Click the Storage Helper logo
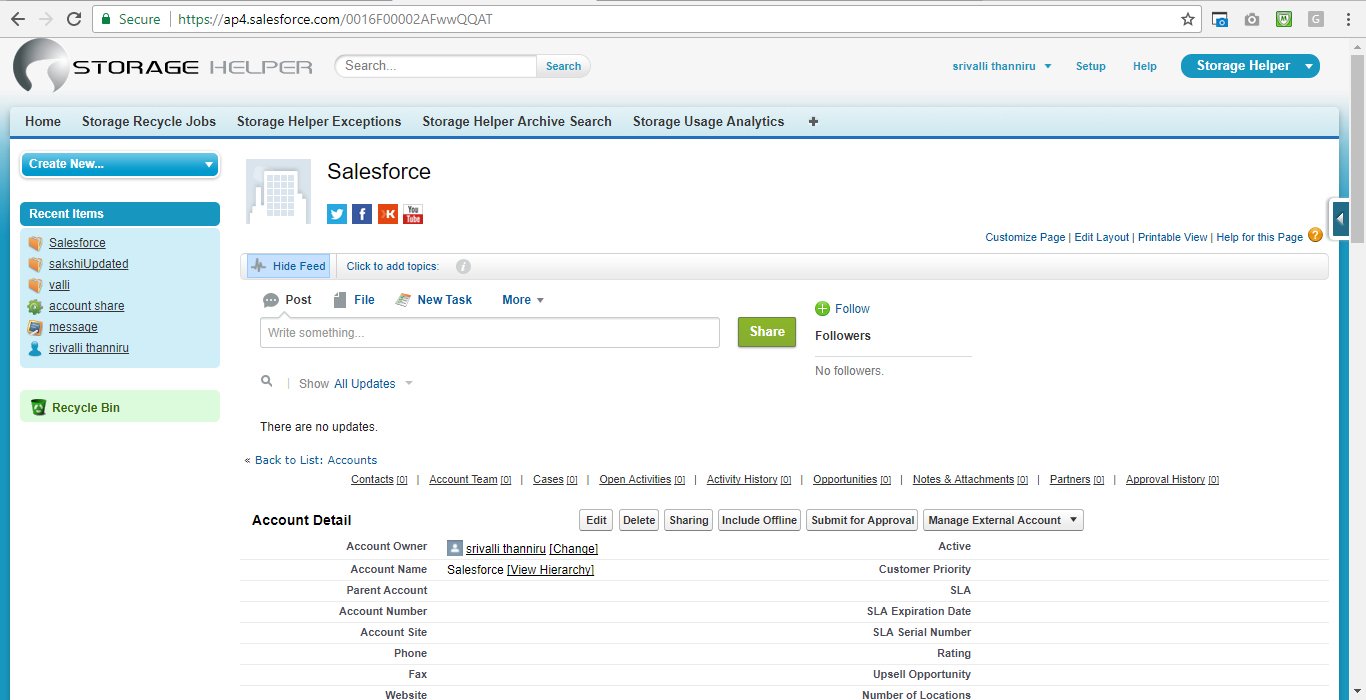 [x=163, y=67]
